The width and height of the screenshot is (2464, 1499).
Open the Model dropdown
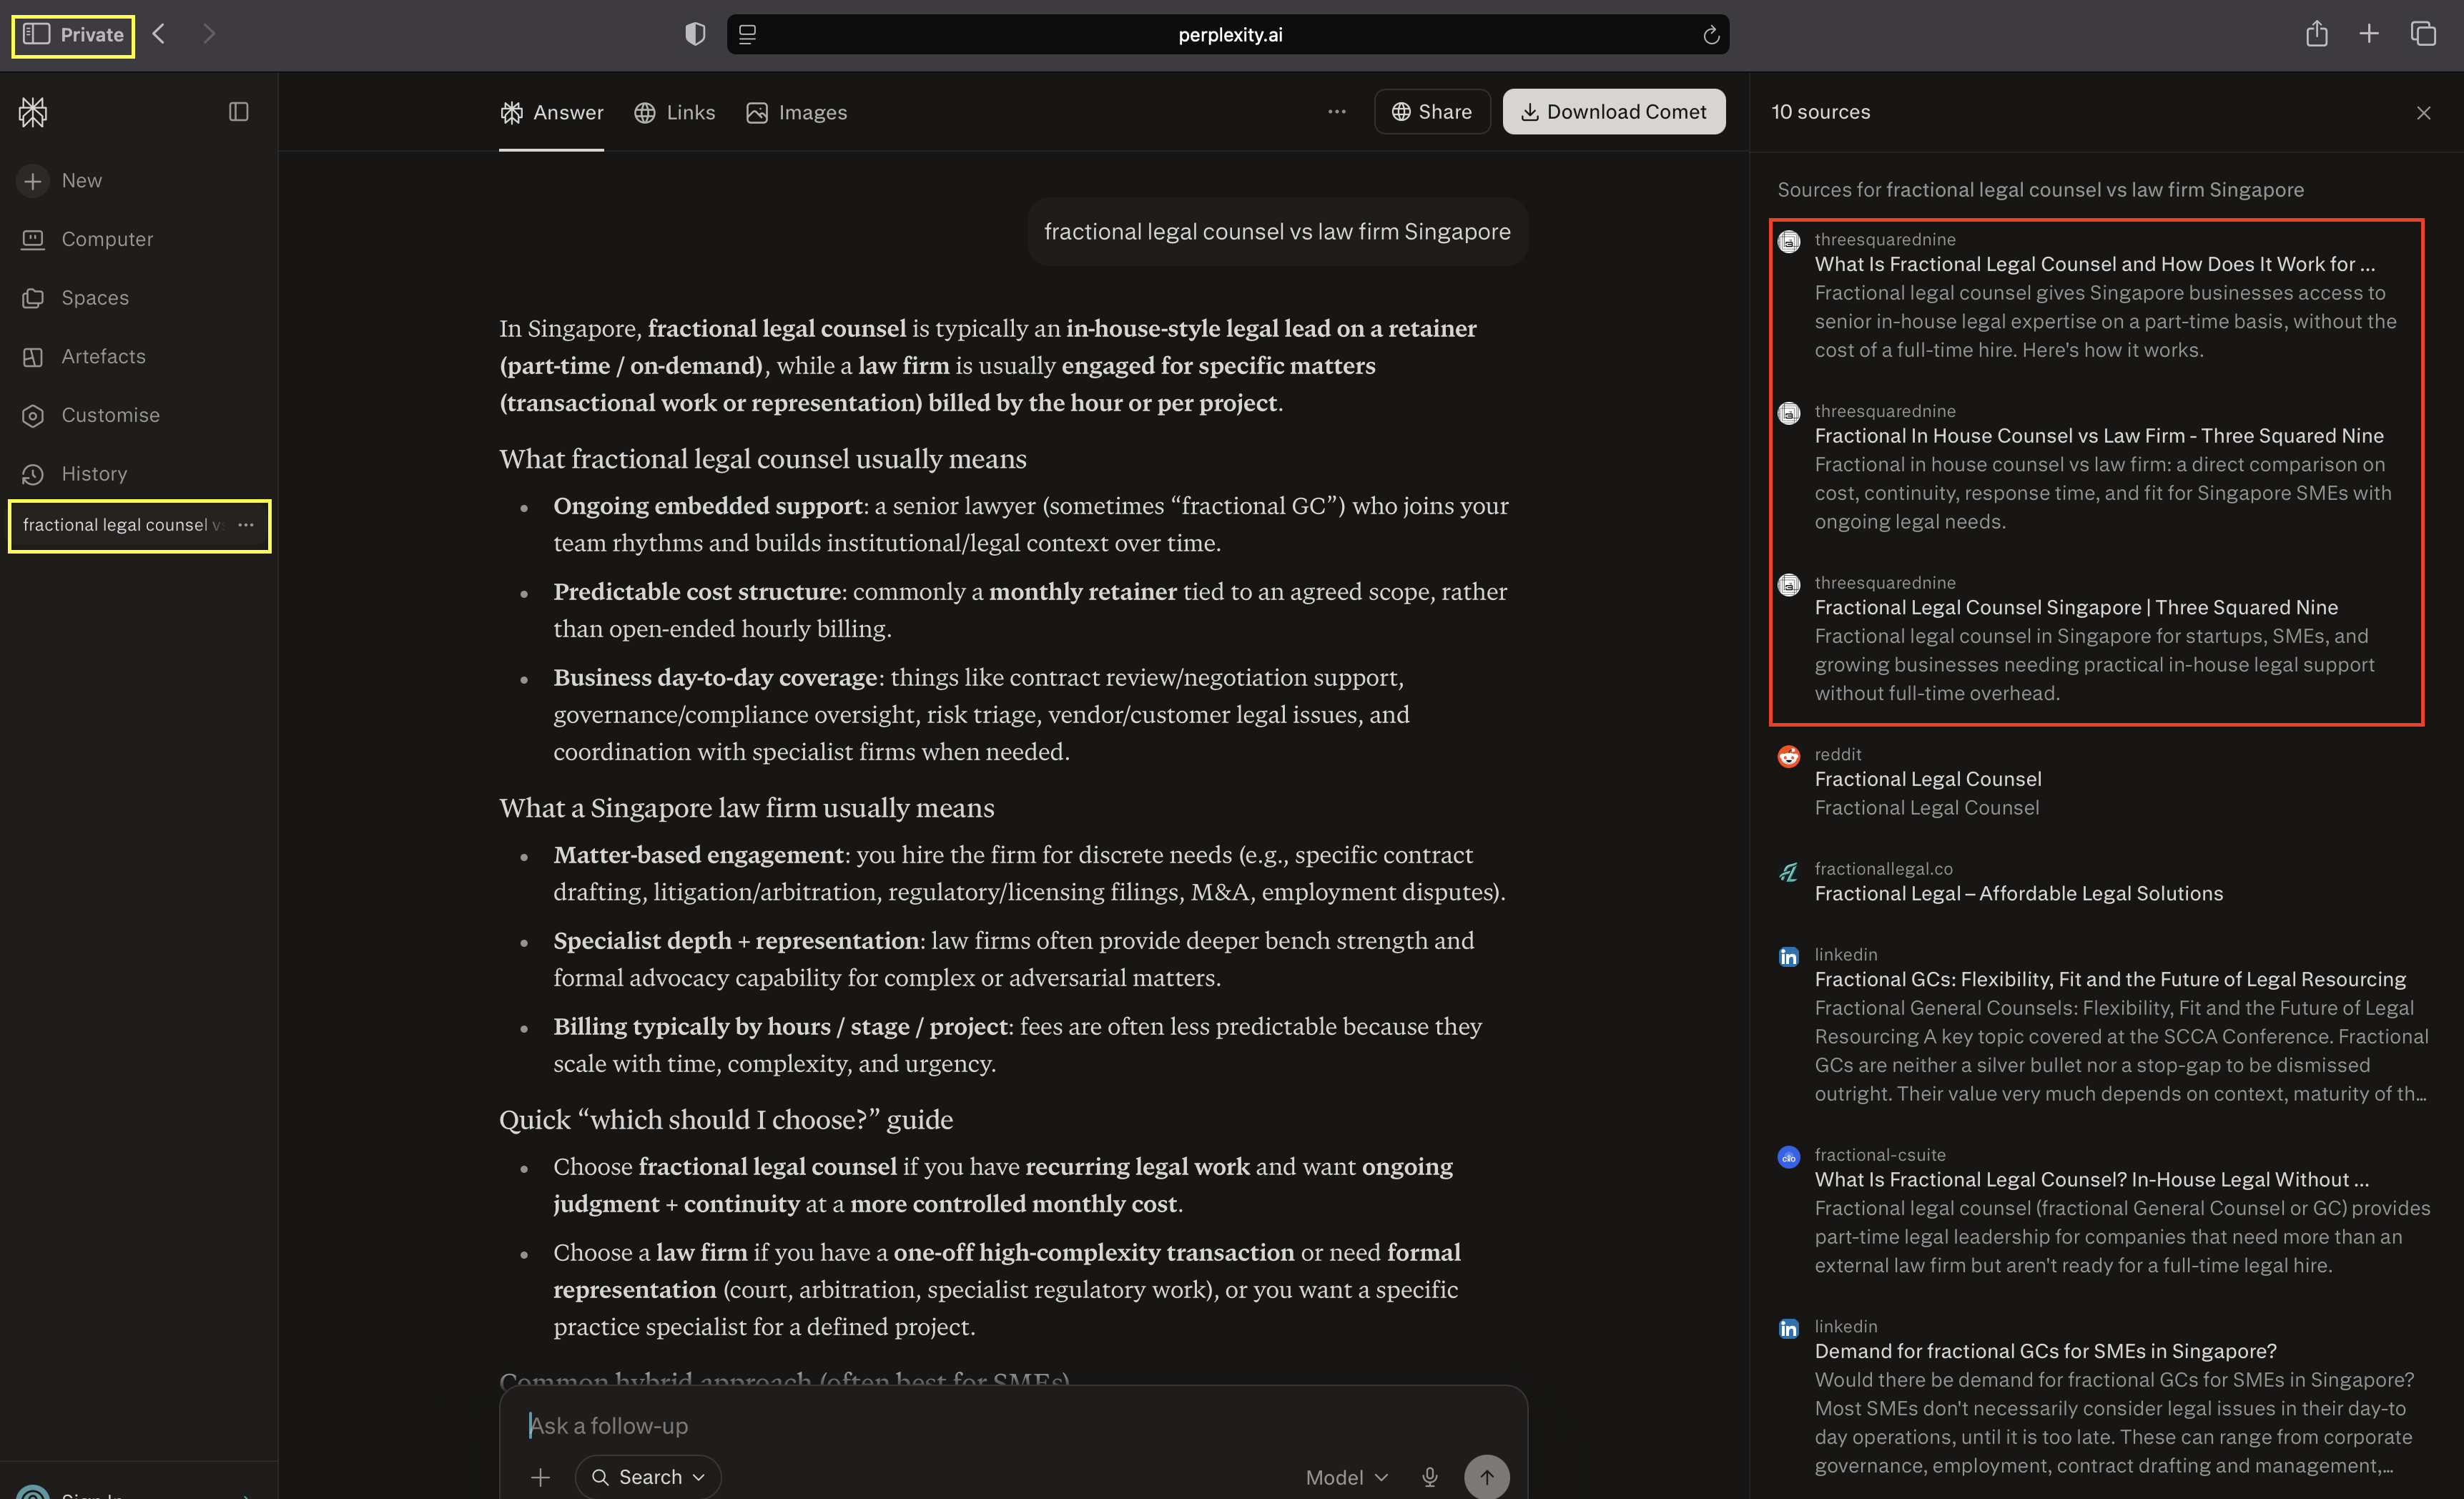pyautogui.click(x=1347, y=1478)
